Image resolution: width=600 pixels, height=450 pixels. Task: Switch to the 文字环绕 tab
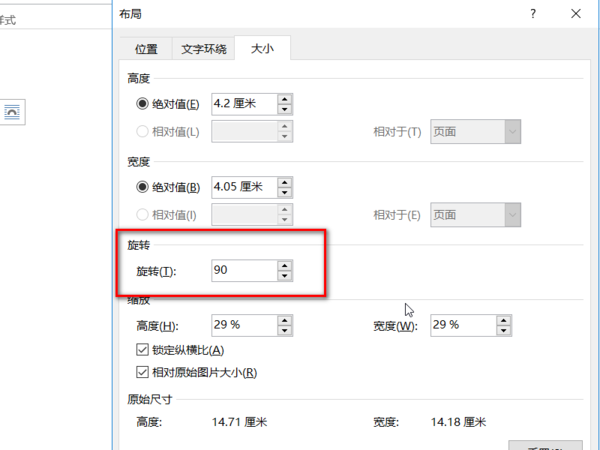[x=204, y=49]
